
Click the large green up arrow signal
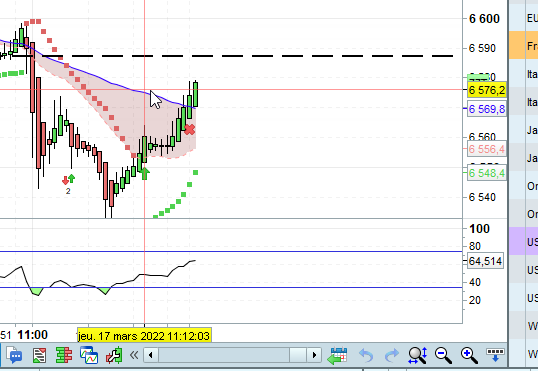click(145, 174)
